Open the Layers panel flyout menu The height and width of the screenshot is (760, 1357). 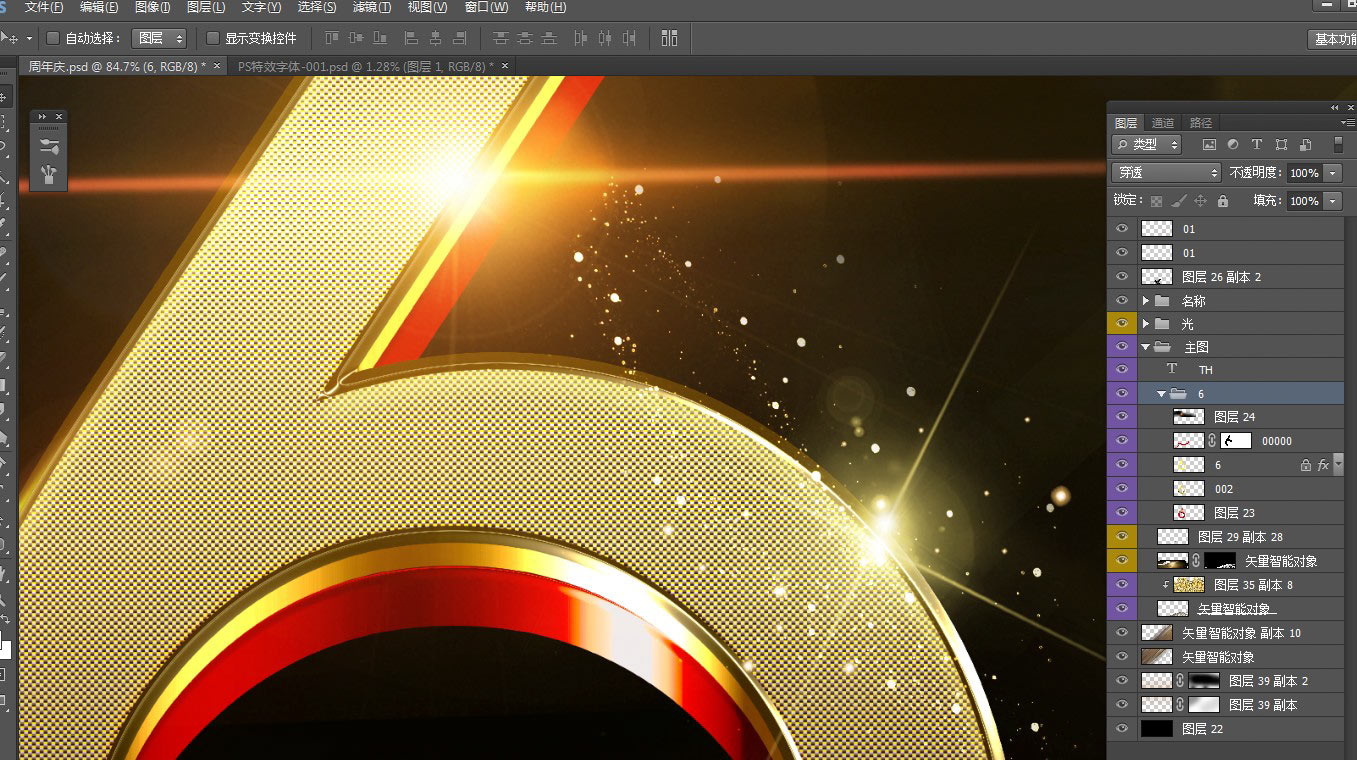pos(1348,122)
